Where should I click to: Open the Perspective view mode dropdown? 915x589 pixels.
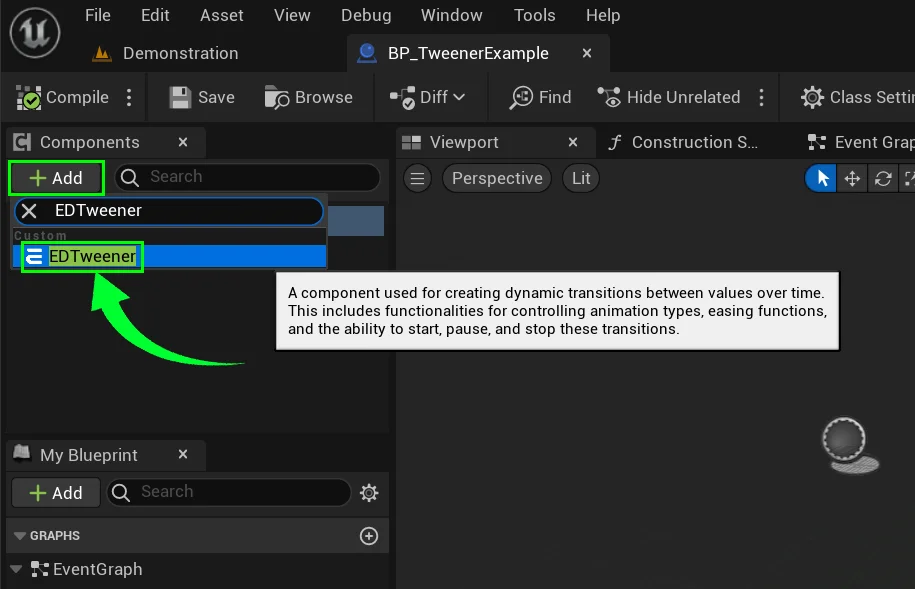[x=496, y=179]
